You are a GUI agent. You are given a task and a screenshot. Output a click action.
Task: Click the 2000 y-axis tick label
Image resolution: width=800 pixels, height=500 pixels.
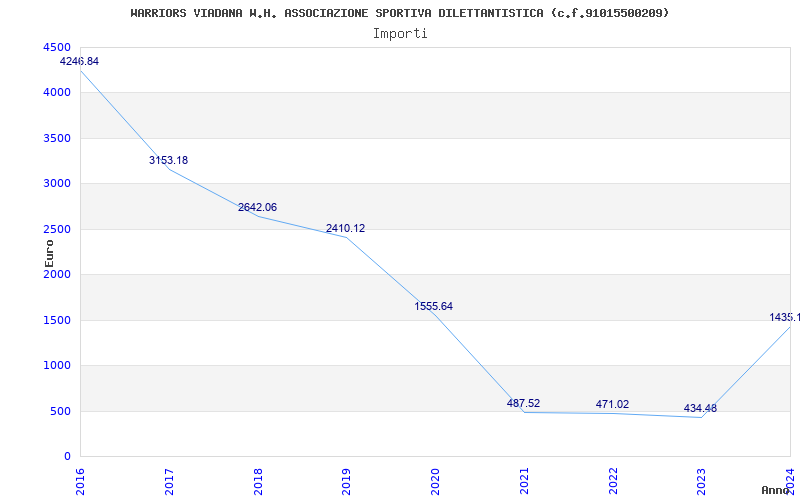tap(57, 274)
